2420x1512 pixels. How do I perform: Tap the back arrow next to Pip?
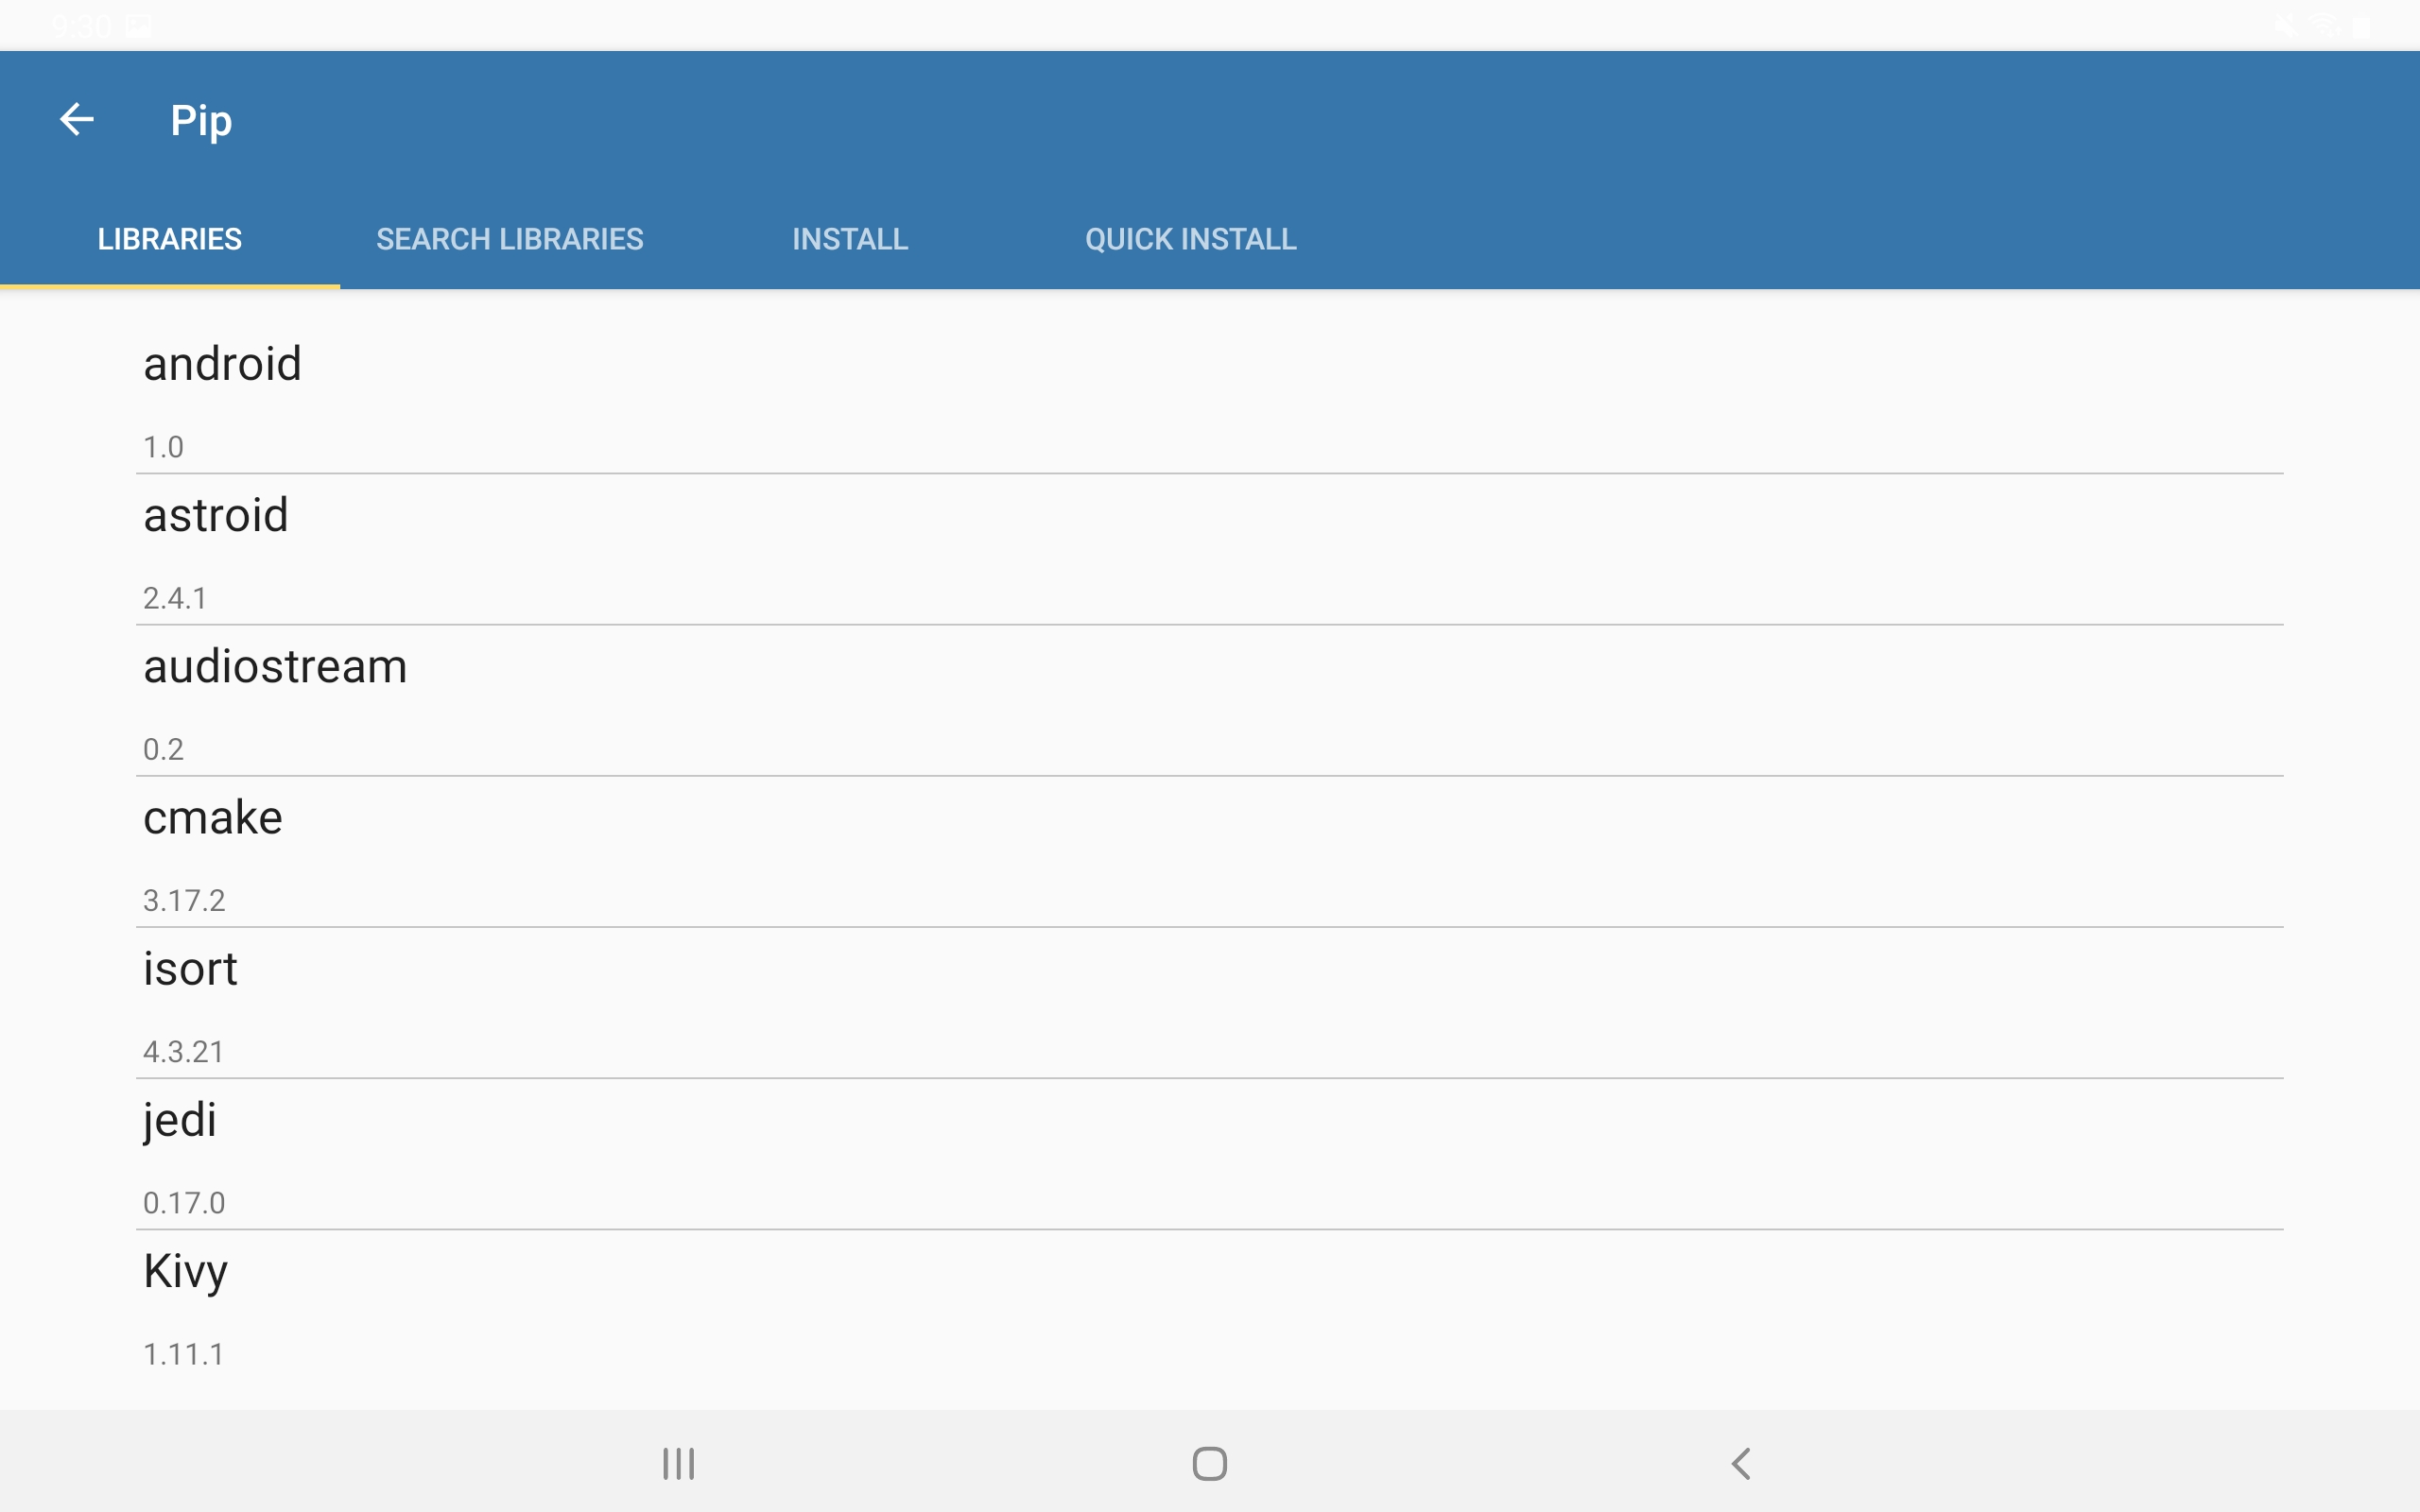pyautogui.click(x=77, y=120)
